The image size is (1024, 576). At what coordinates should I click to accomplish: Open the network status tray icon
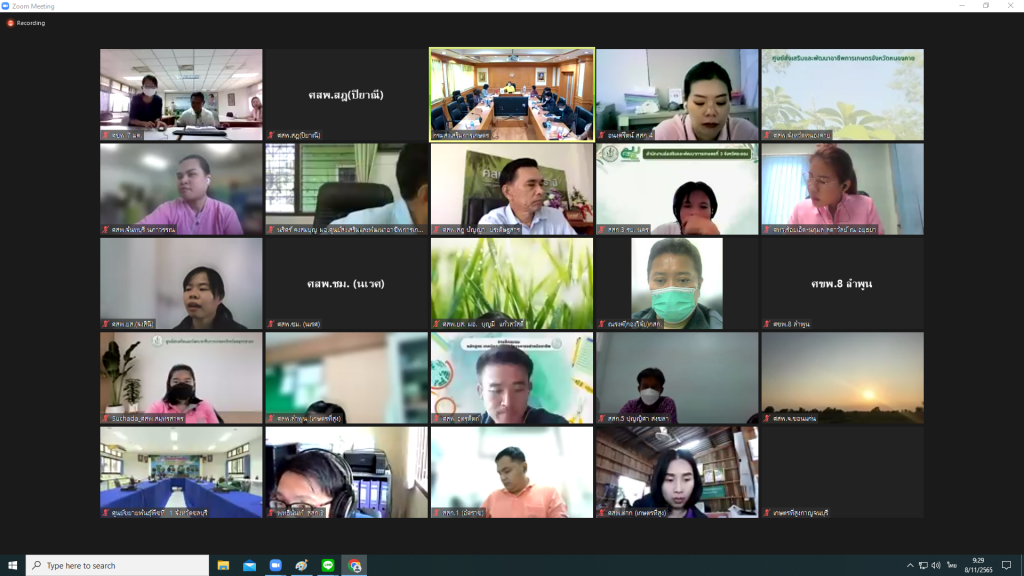pyautogui.click(x=923, y=565)
